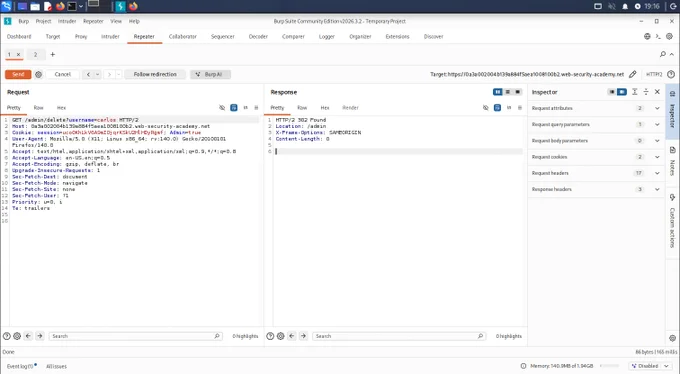This screenshot has height=374, width=680.
Task: Select Repeater request tab 2
Action: 36,54
